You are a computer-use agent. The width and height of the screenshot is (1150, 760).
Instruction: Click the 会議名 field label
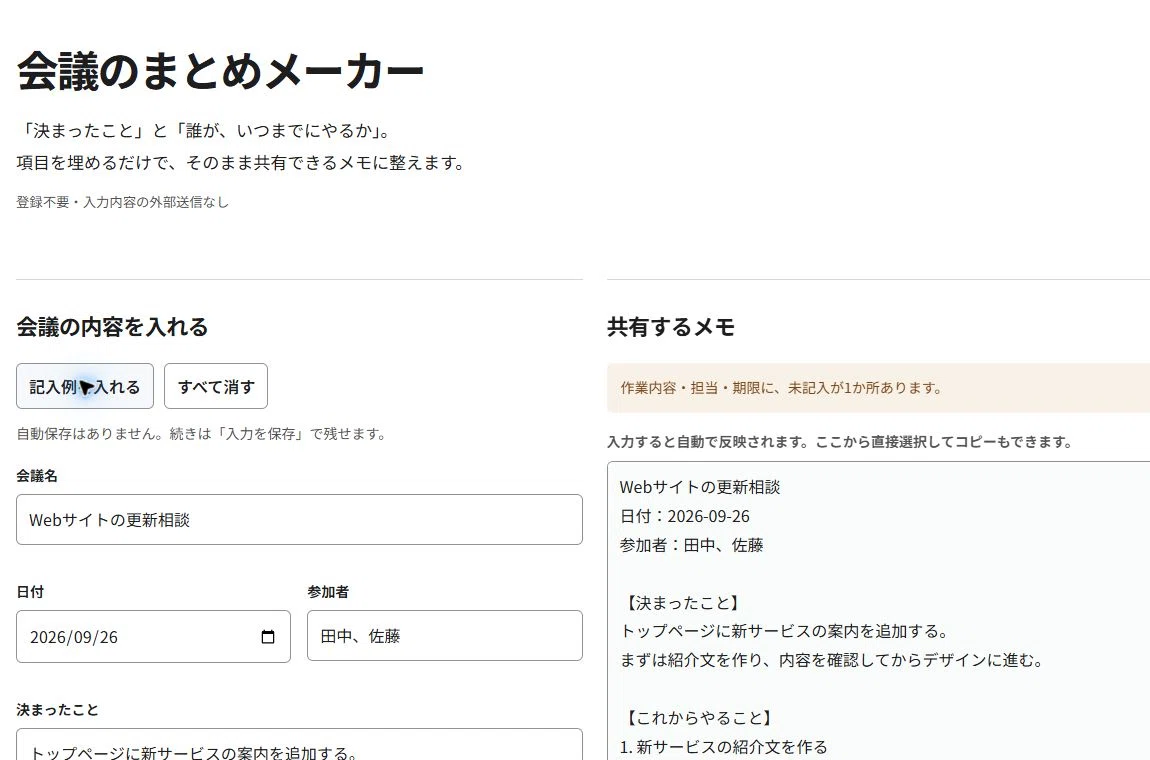click(37, 475)
